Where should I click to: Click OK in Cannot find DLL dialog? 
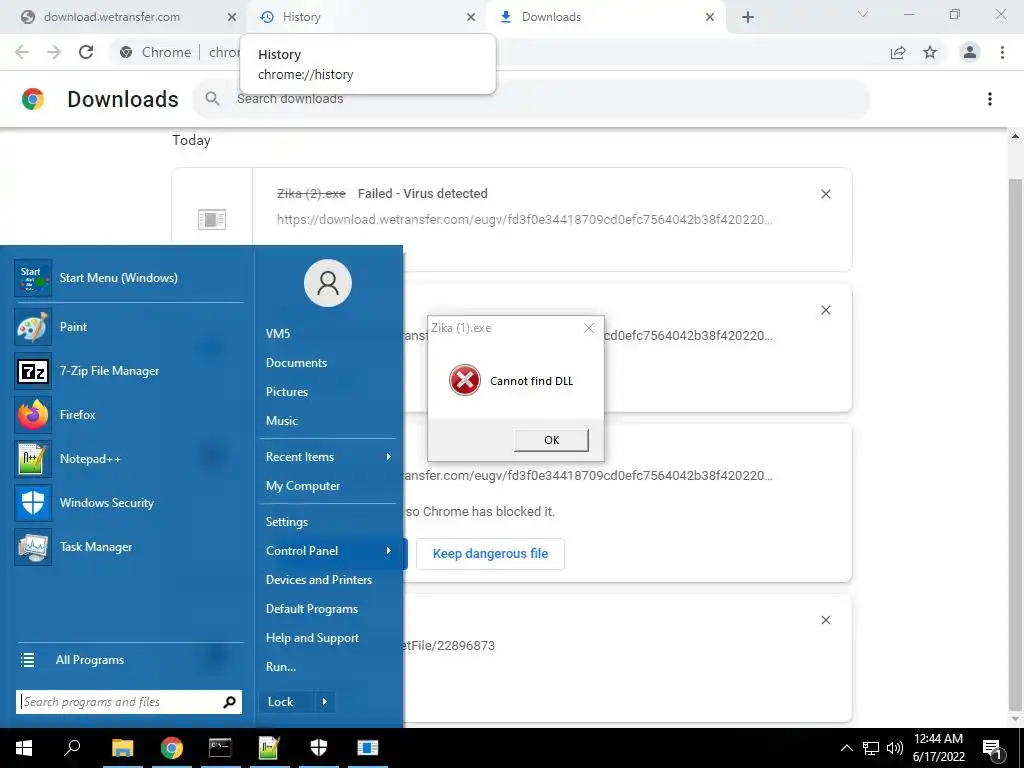coord(551,440)
